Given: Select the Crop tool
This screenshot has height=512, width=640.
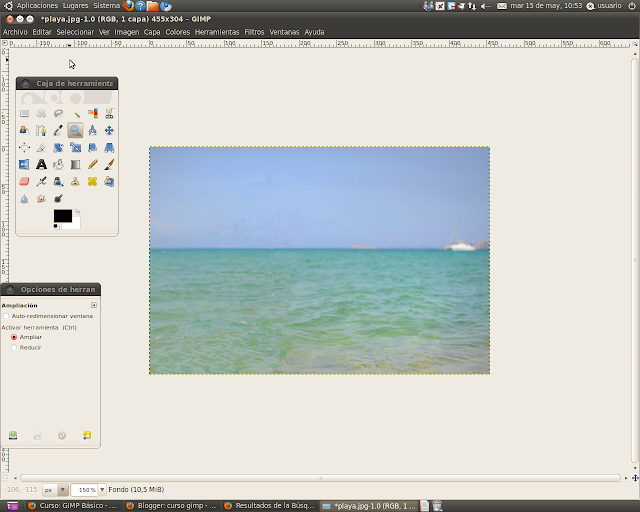Looking at the screenshot, I should point(41,147).
